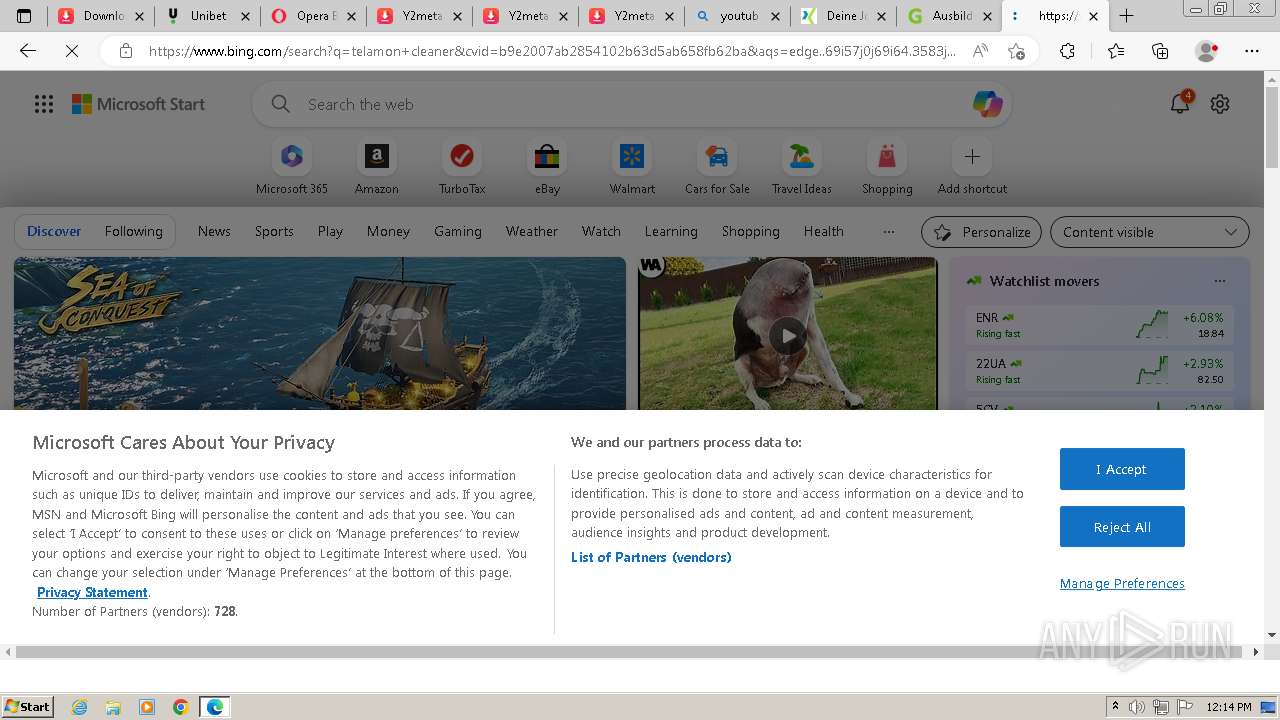Open the tab actions menu icon
The width and height of the screenshot is (1280, 720).
point(24,16)
